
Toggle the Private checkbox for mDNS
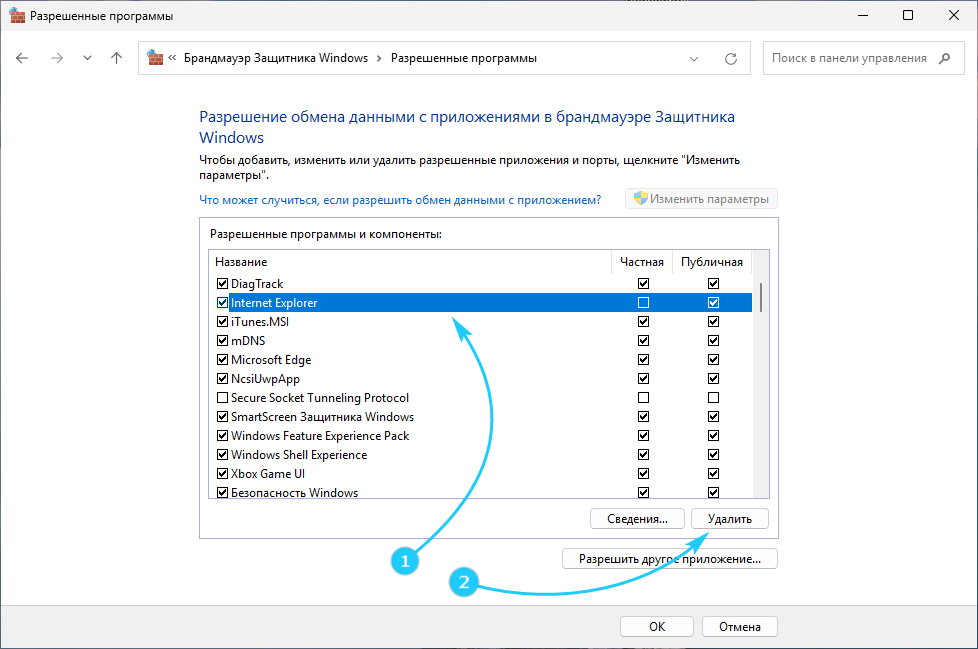pyautogui.click(x=643, y=340)
